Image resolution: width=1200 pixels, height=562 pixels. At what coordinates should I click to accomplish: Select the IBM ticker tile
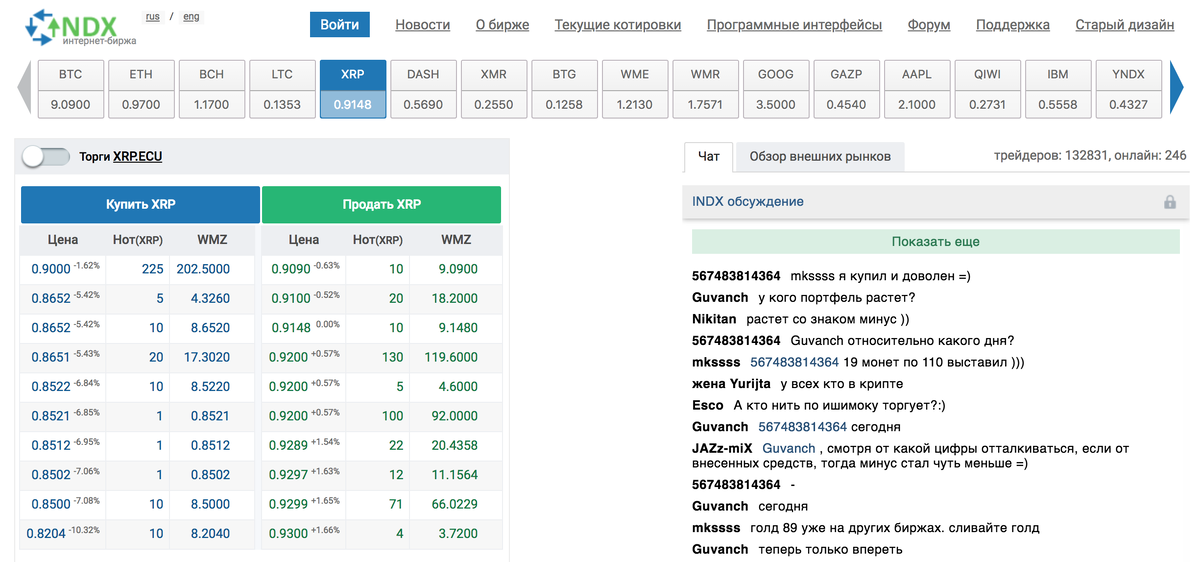[x=1058, y=89]
